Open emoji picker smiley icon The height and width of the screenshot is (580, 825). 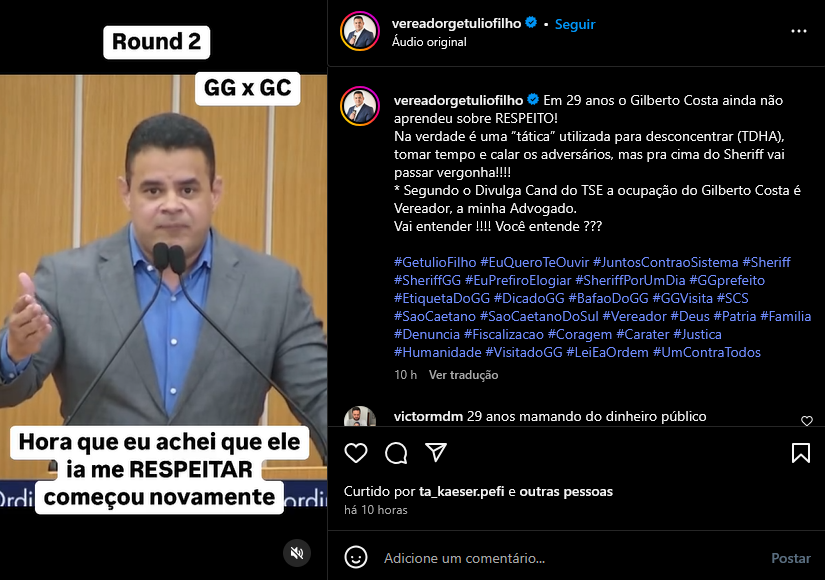[356, 557]
